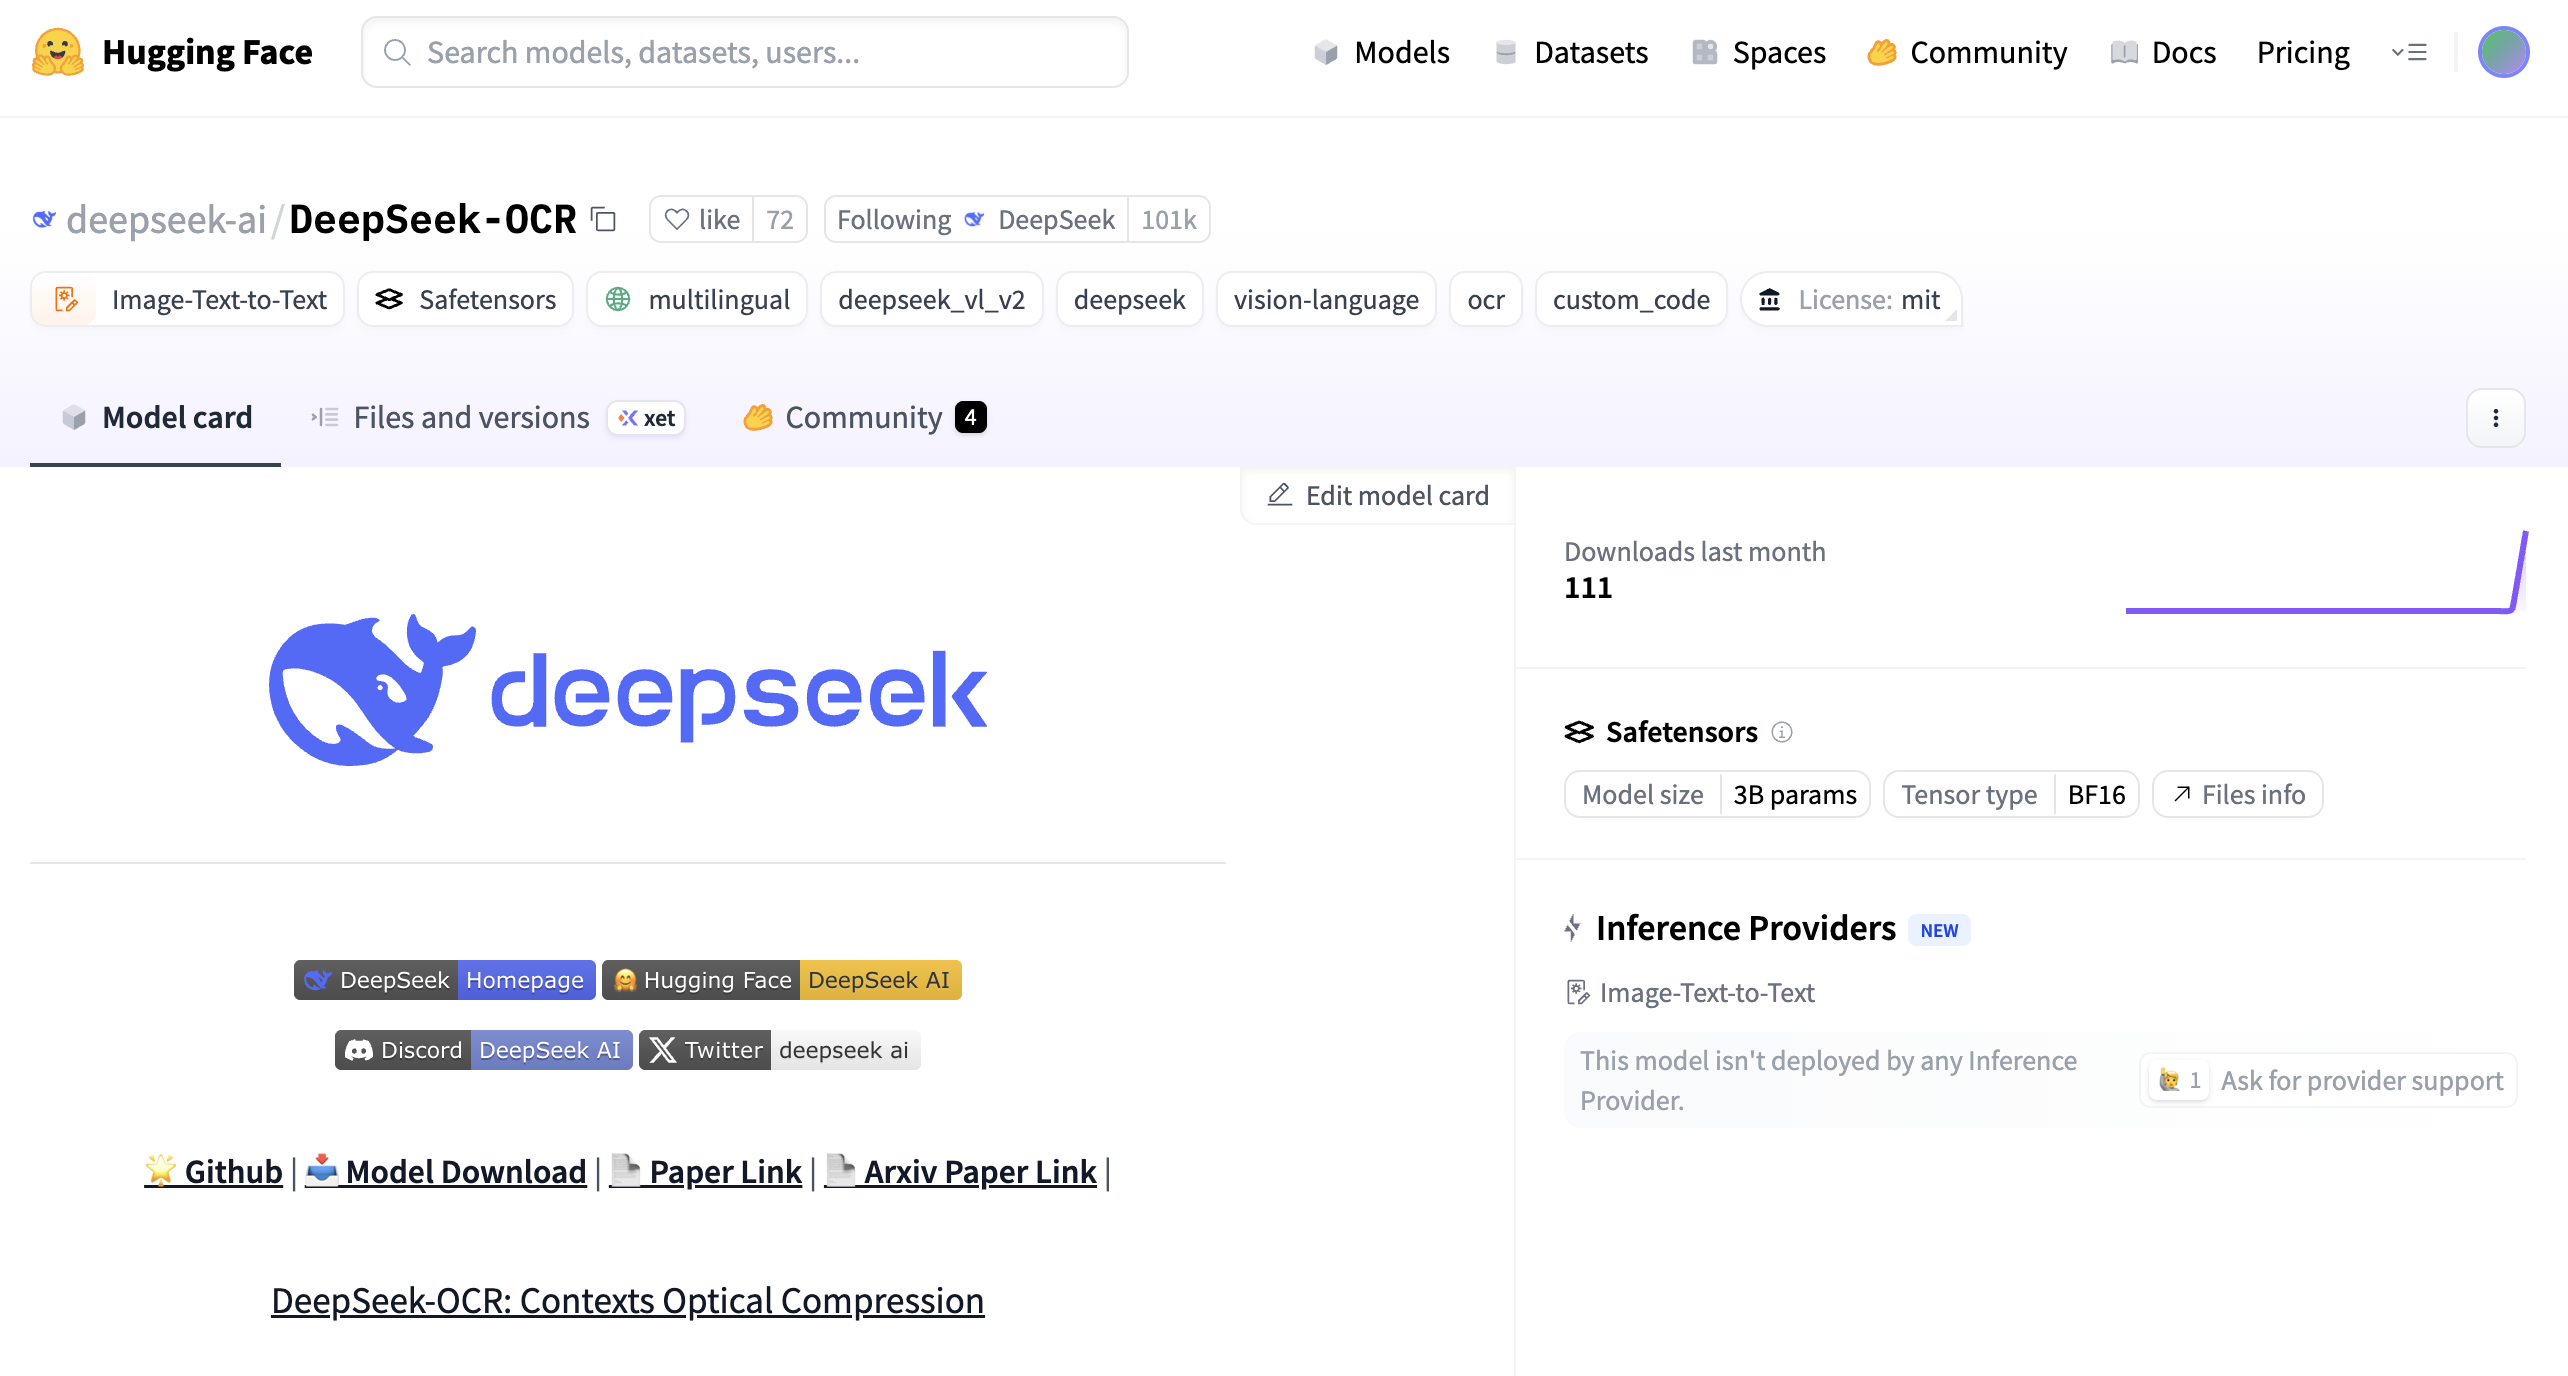This screenshot has width=2568, height=1376.
Task: Click the Twitter deepseek ai badge
Action: [780, 1050]
